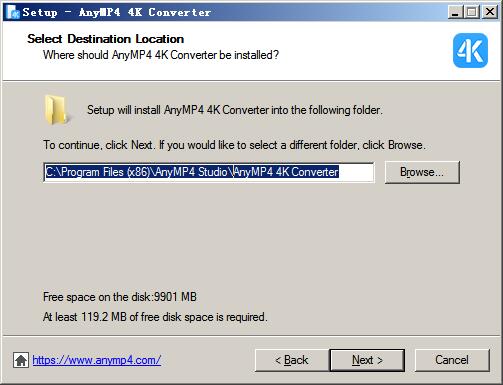Click the Select Destination Location heading
The width and height of the screenshot is (503, 385).
106,39
